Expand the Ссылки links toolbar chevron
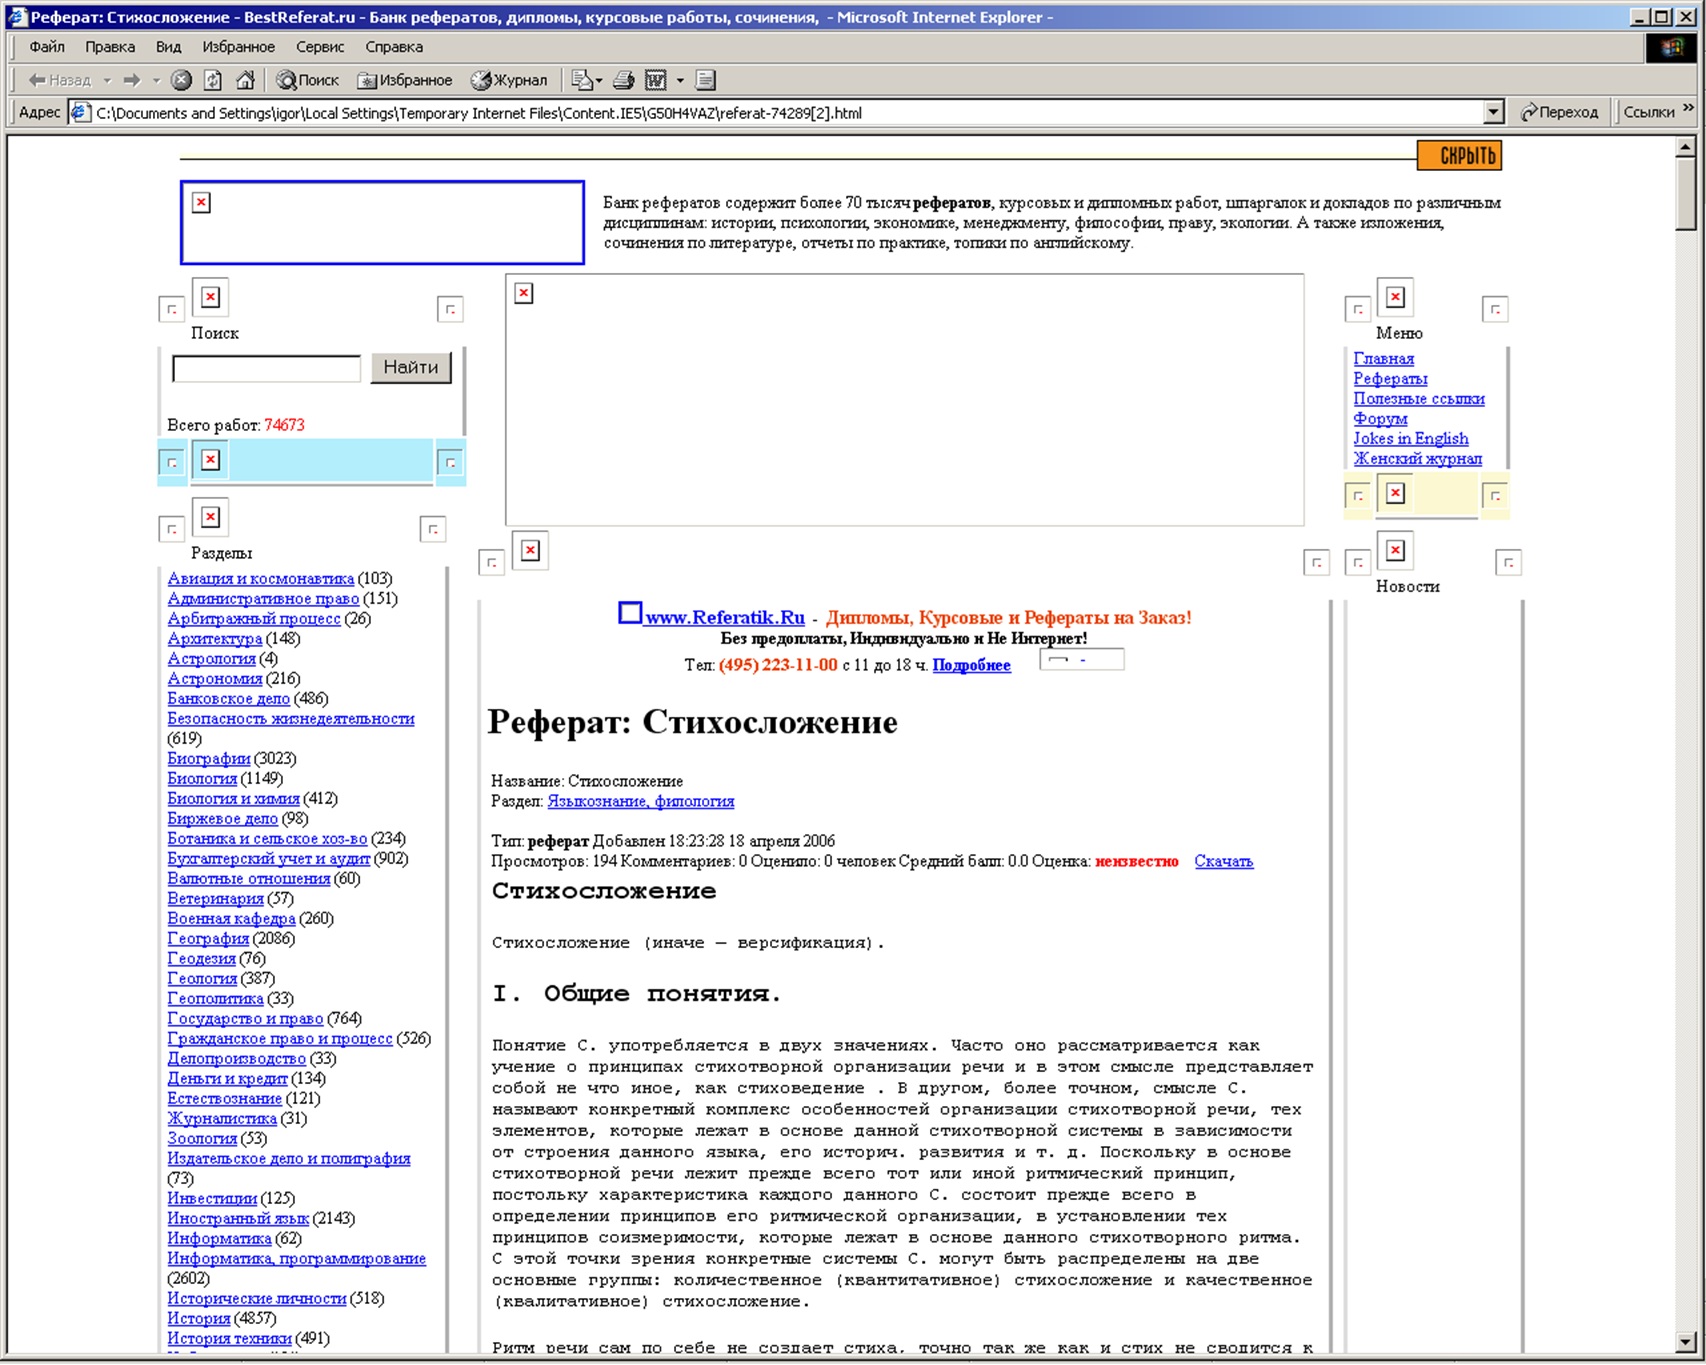1706x1365 pixels. click(1688, 108)
